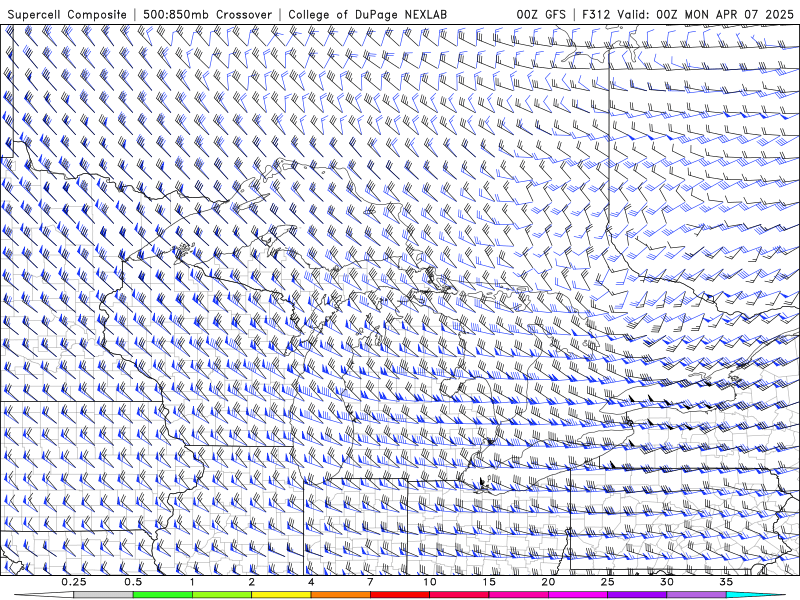Click 'F312 Valid: 00Z MON APR 07 2025' text
Image resolution: width=800 pixels, height=600 pixels.
coord(688,15)
